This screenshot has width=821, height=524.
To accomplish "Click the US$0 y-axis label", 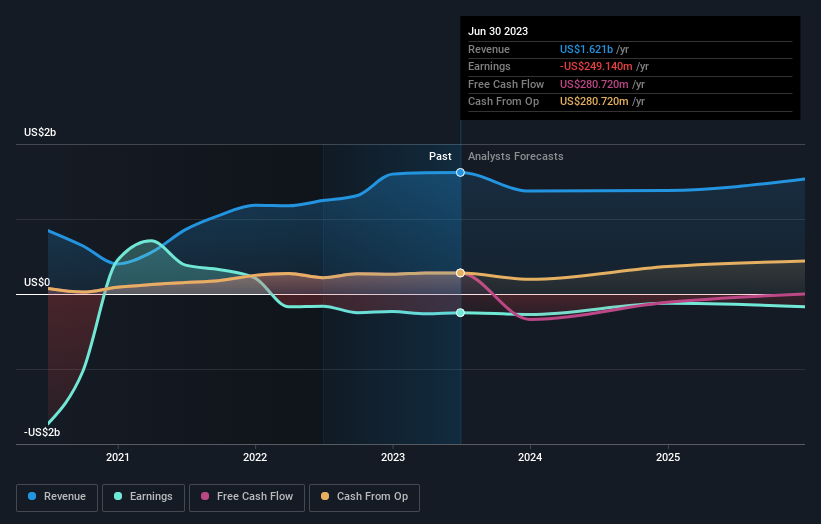I will [x=37, y=283].
